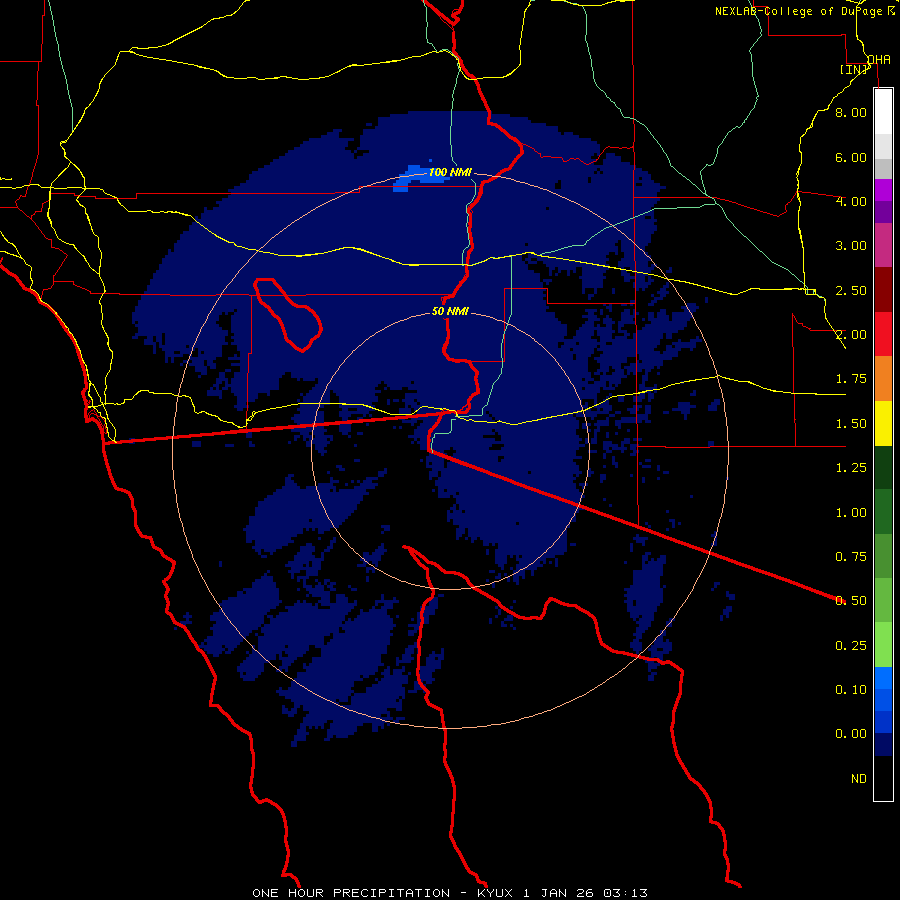900x900 pixels.
Task: Click the OHA product label
Action: [879, 60]
